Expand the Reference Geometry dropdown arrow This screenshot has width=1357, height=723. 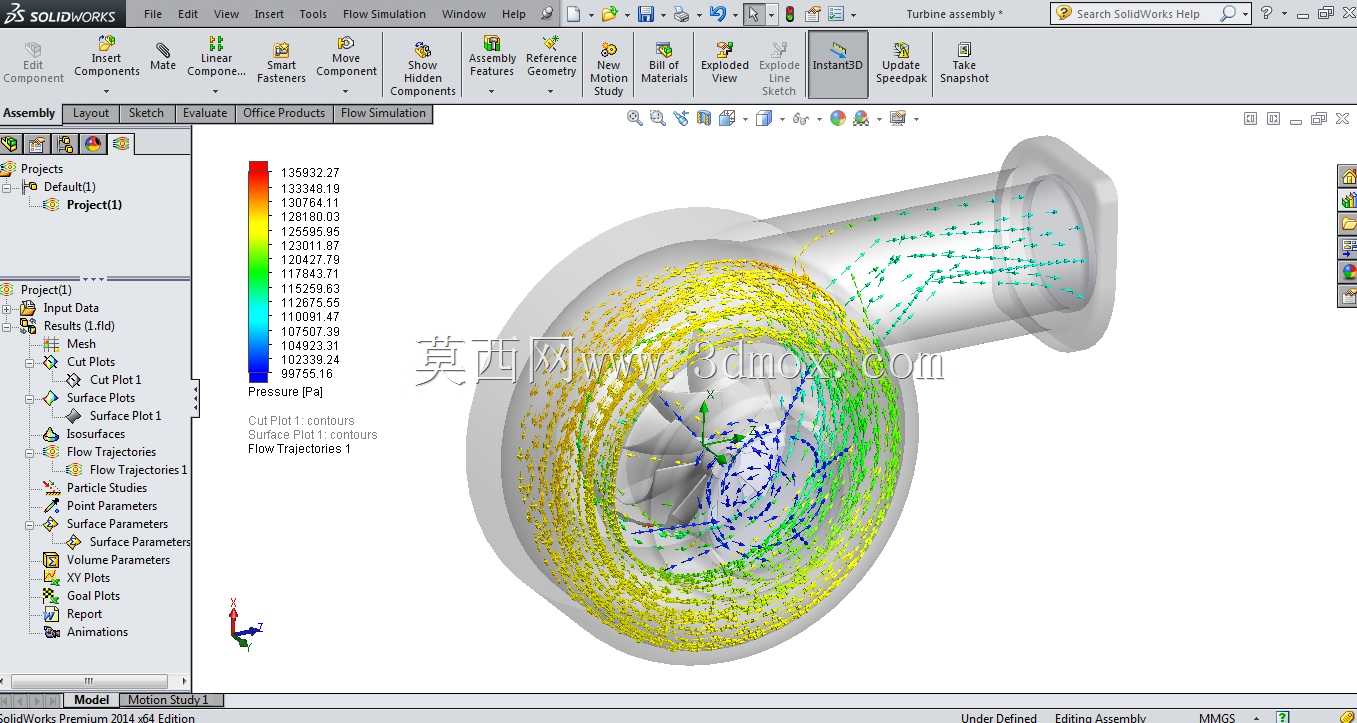pyautogui.click(x=551, y=91)
